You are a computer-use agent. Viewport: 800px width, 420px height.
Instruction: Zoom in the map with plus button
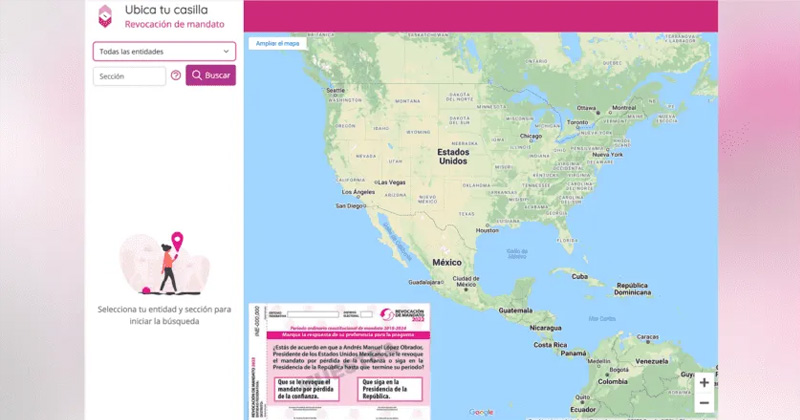click(704, 383)
